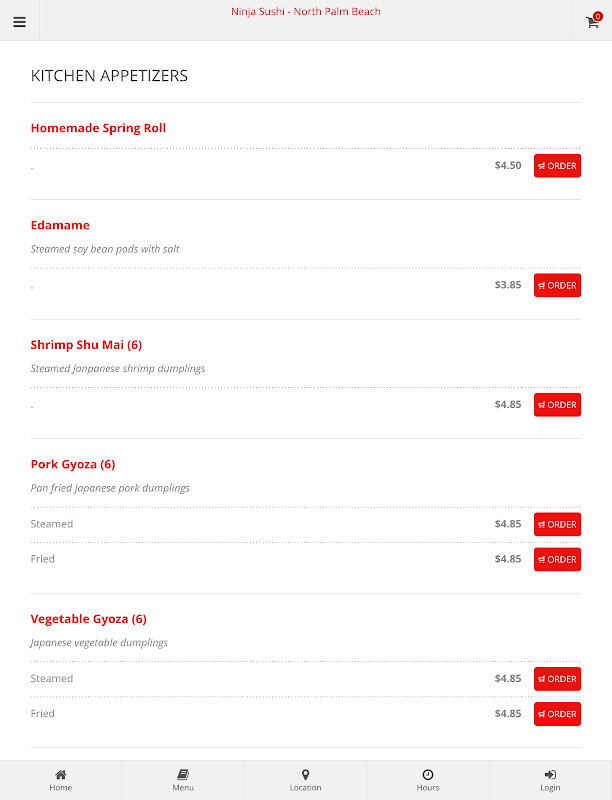
Task: Open Location pin in bottom bar
Action: (x=305, y=781)
